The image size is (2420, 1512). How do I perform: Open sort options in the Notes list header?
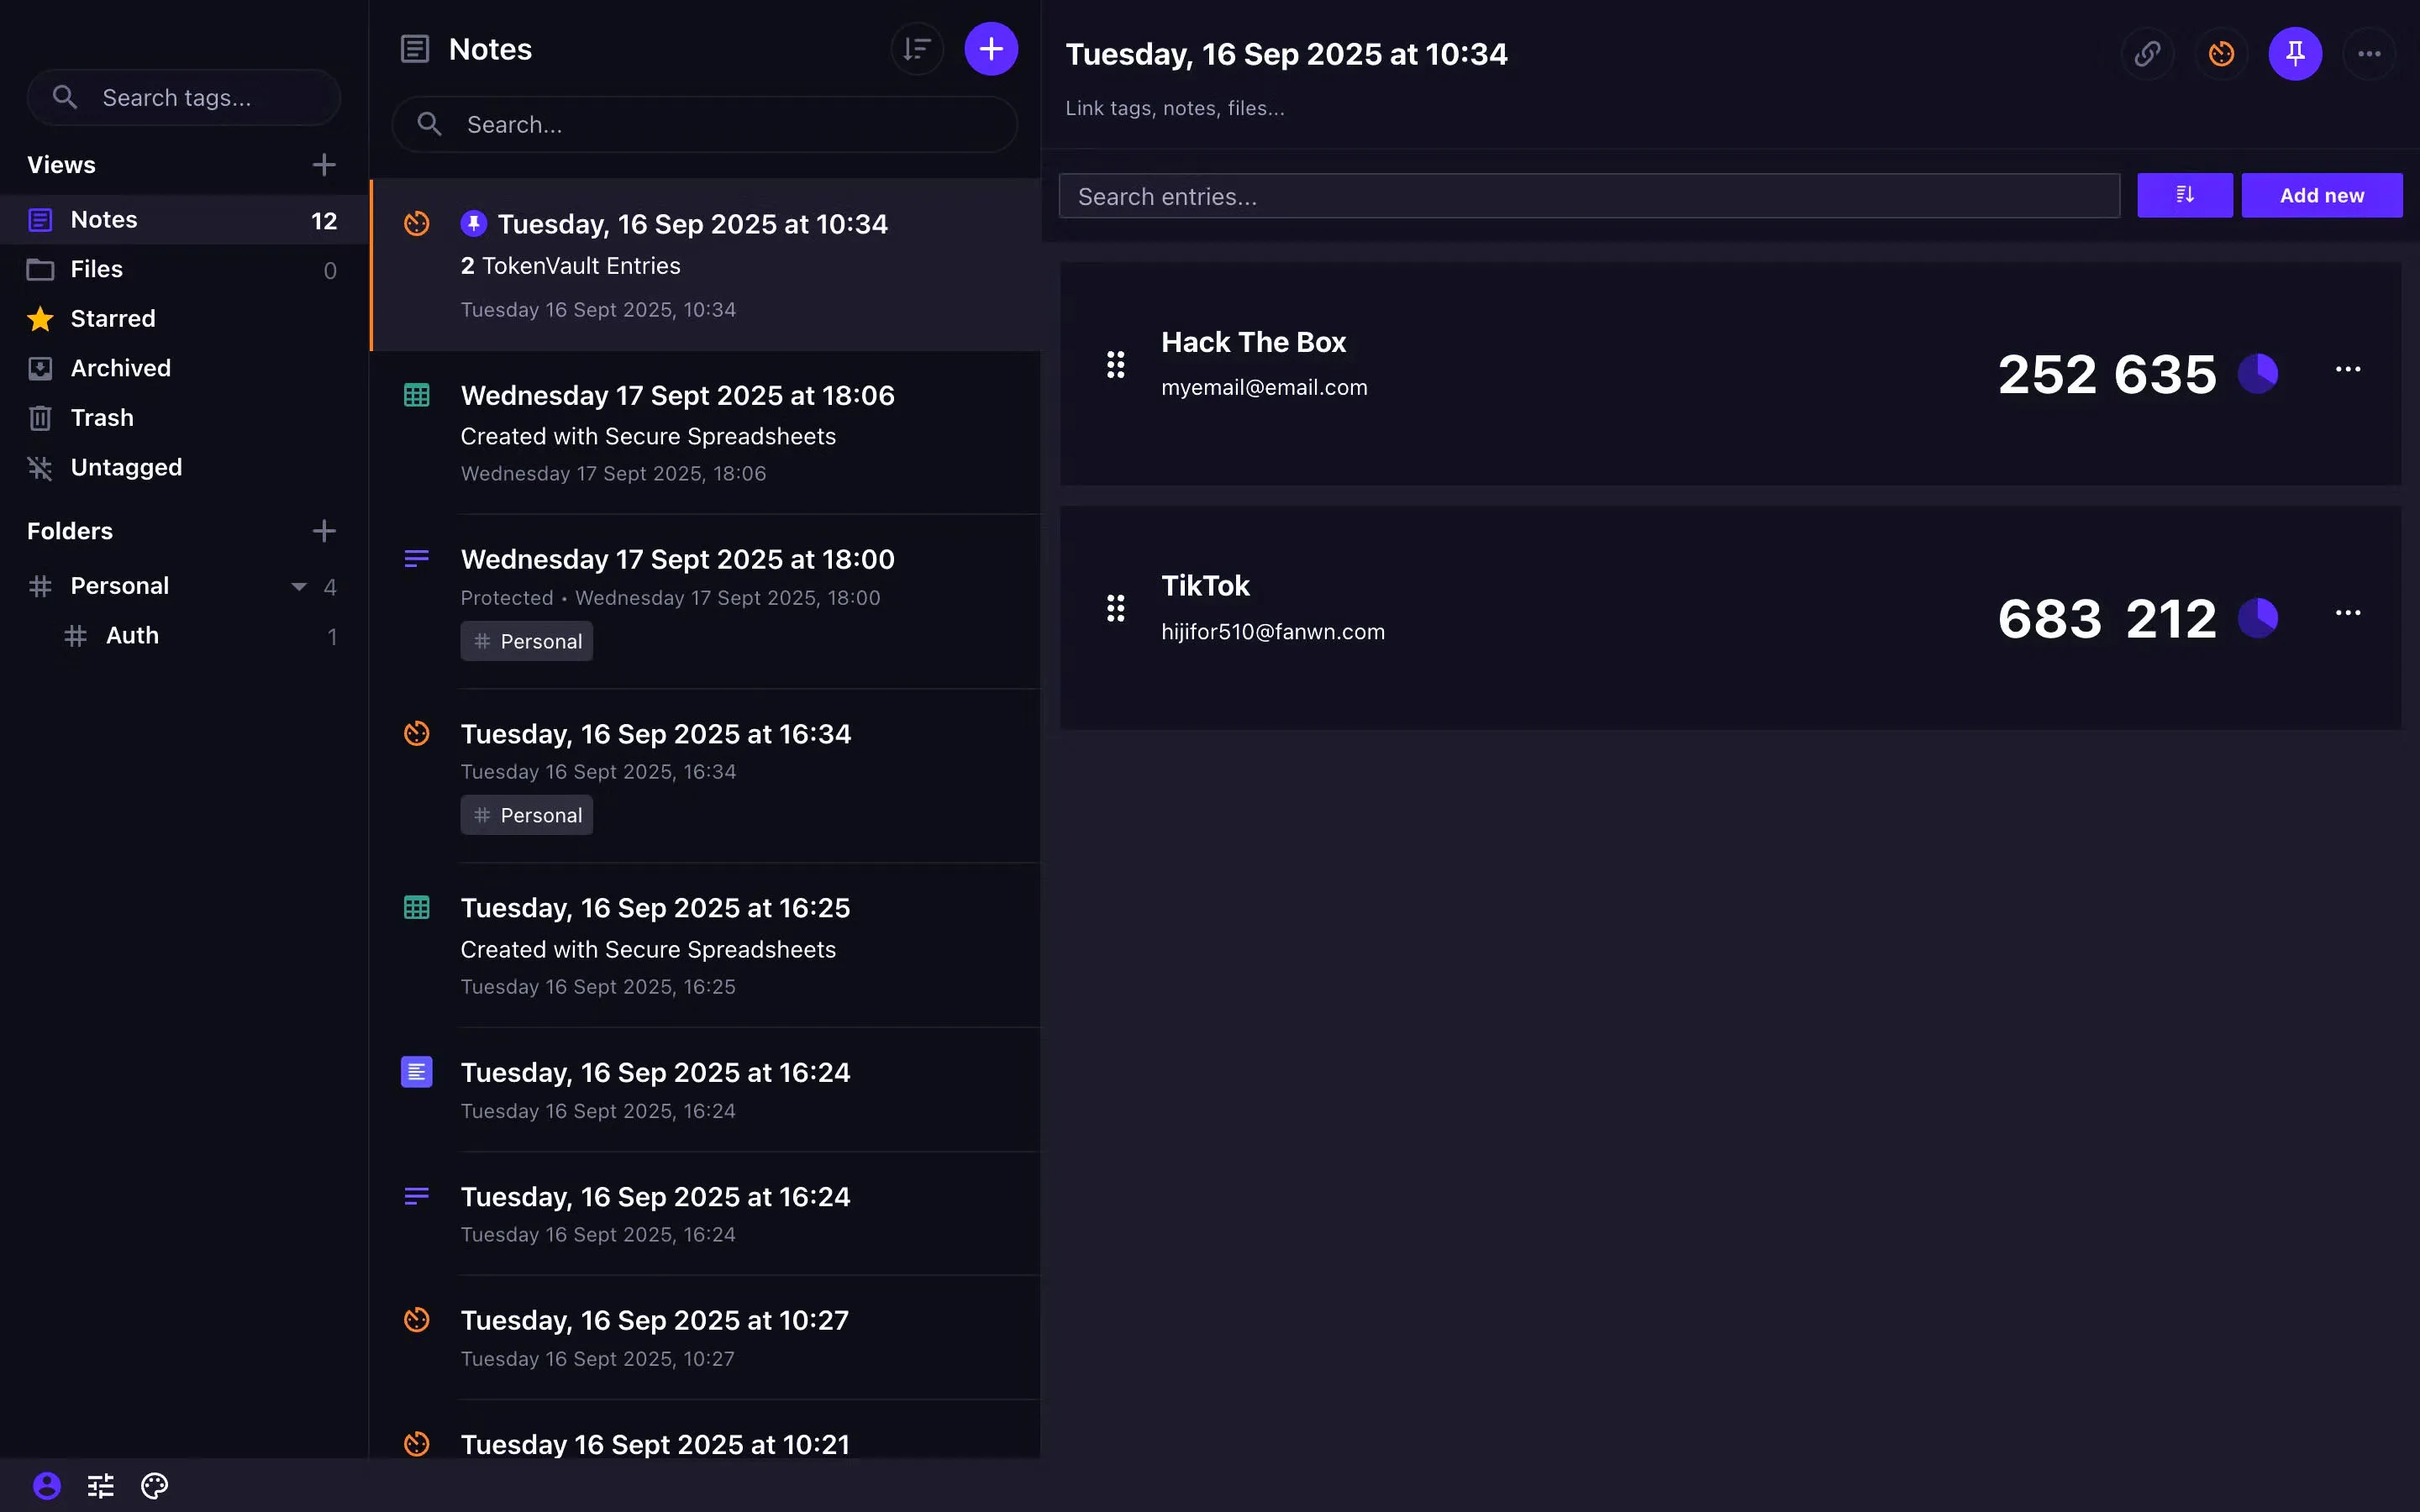916,48
